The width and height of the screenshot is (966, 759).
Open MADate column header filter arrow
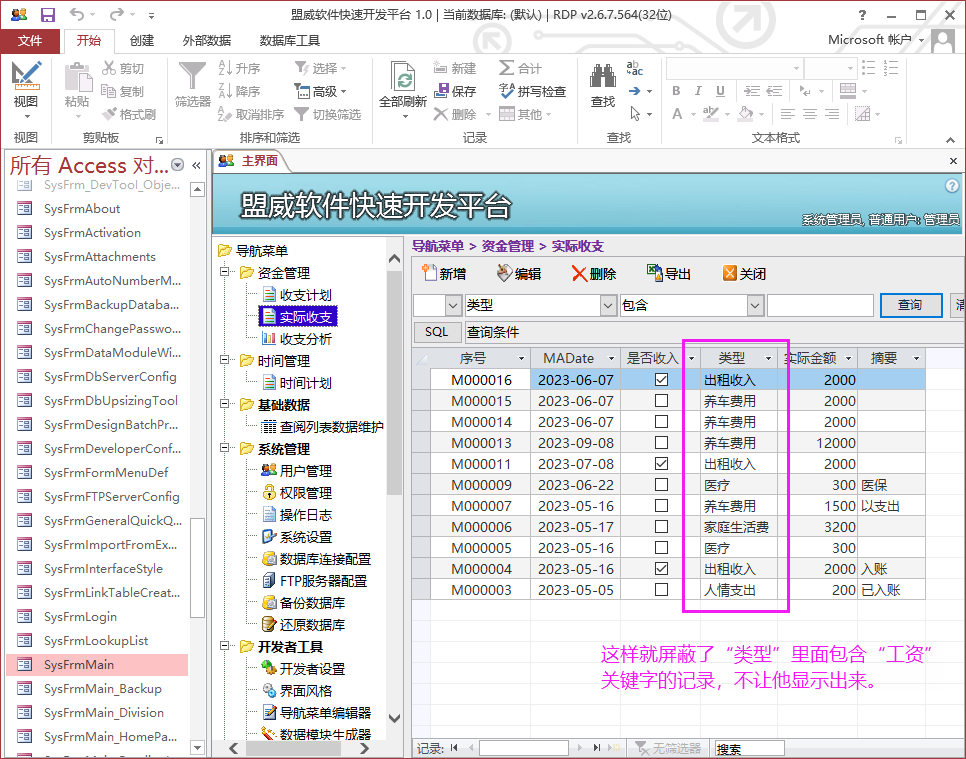pos(611,359)
